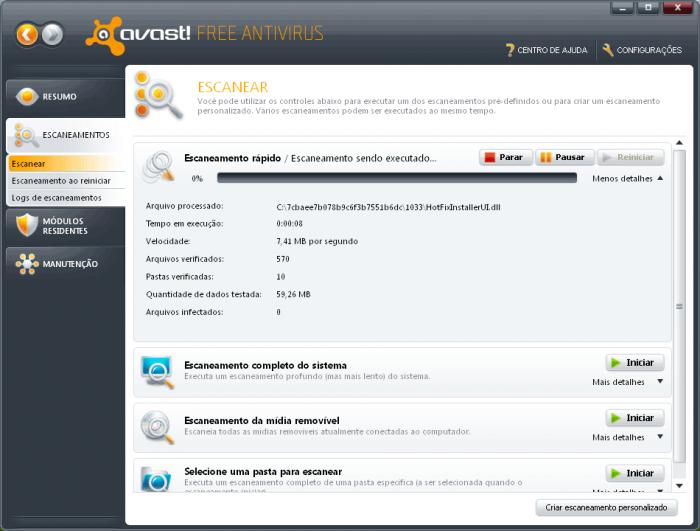Open the Módulos Residentes section
The image size is (700, 531).
pyautogui.click(x=62, y=226)
